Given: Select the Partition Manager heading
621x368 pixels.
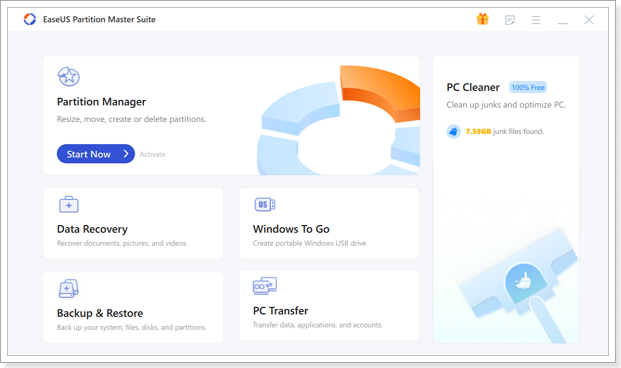Looking at the screenshot, I should pyautogui.click(x=101, y=102).
